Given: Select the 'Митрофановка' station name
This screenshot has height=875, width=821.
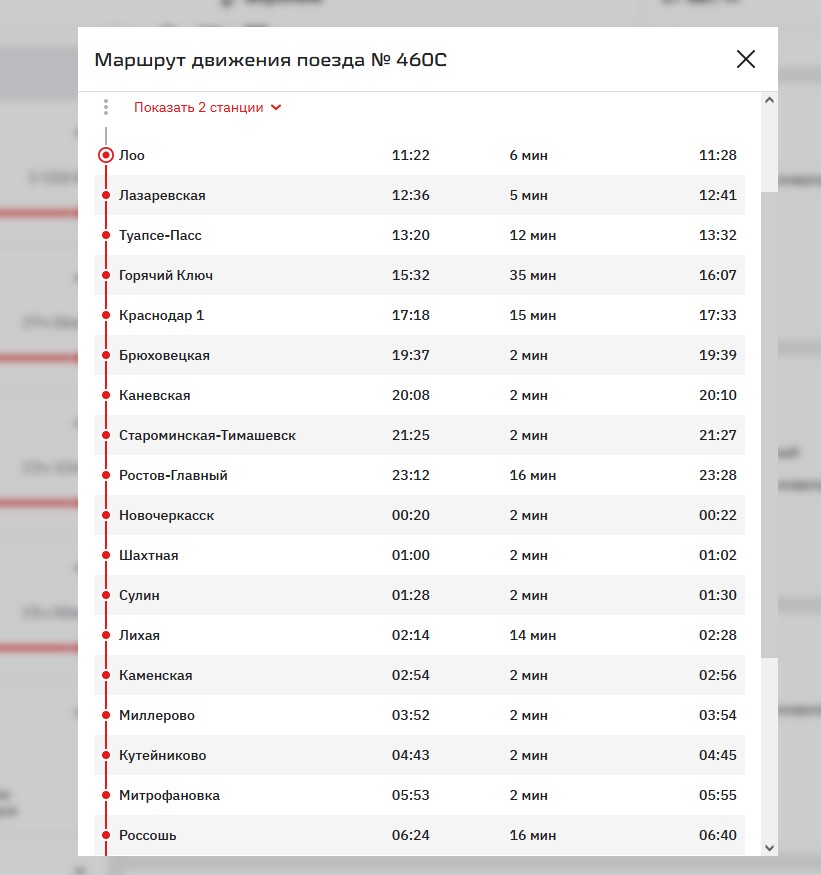Looking at the screenshot, I should coord(170,795).
